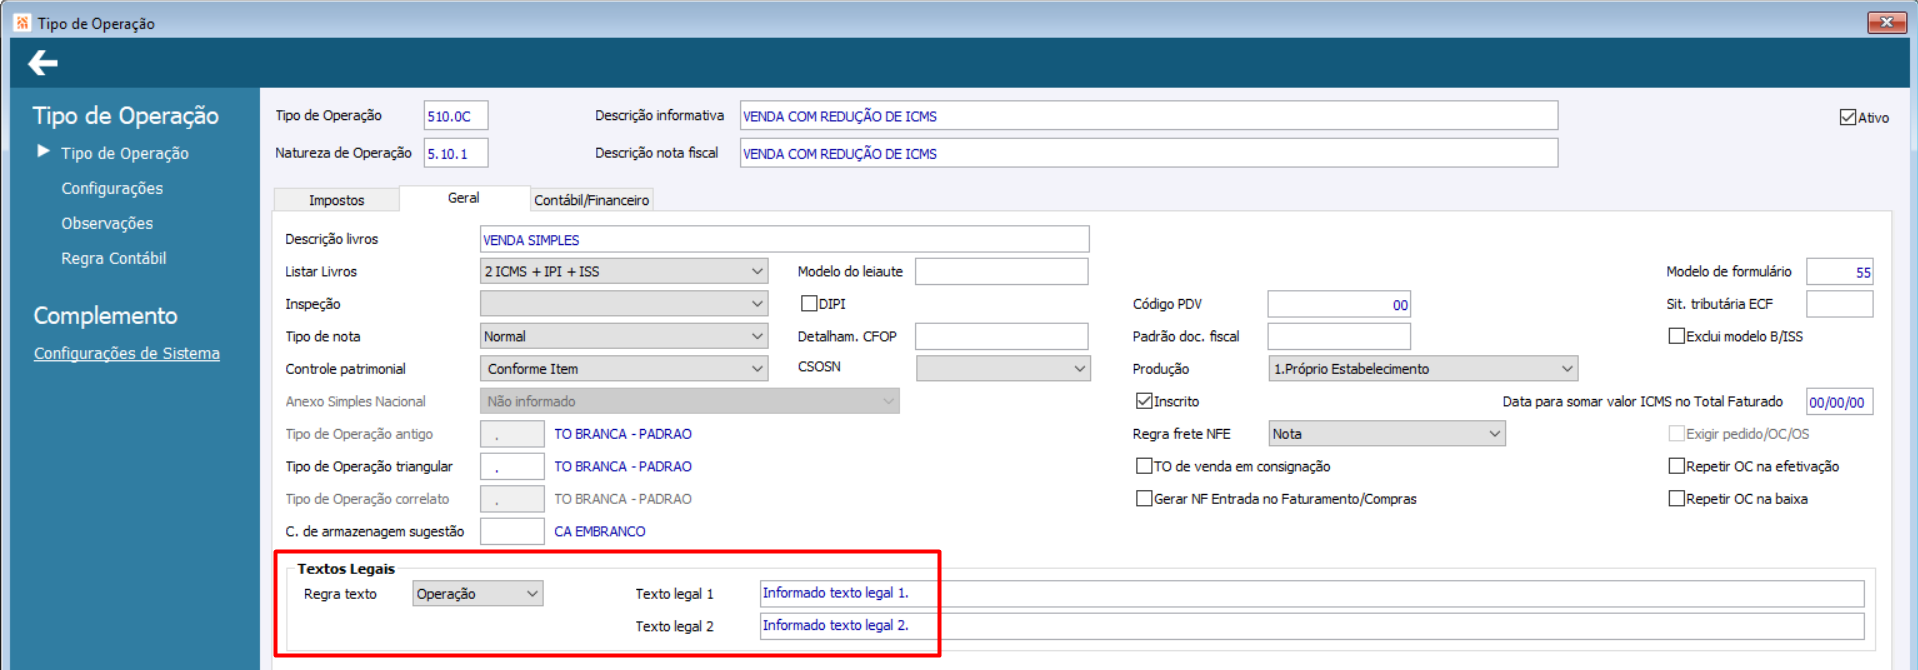Click the Texto legal 1 field
The image size is (1918, 670).
(x=1312, y=593)
